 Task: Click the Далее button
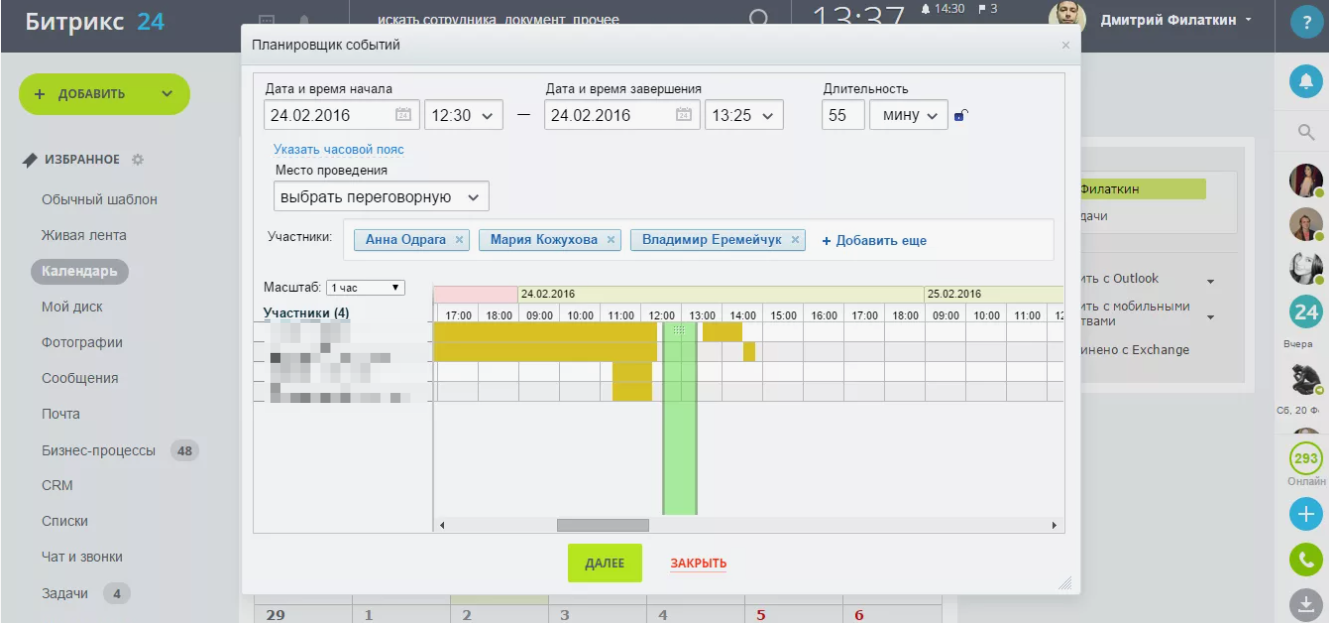click(604, 563)
